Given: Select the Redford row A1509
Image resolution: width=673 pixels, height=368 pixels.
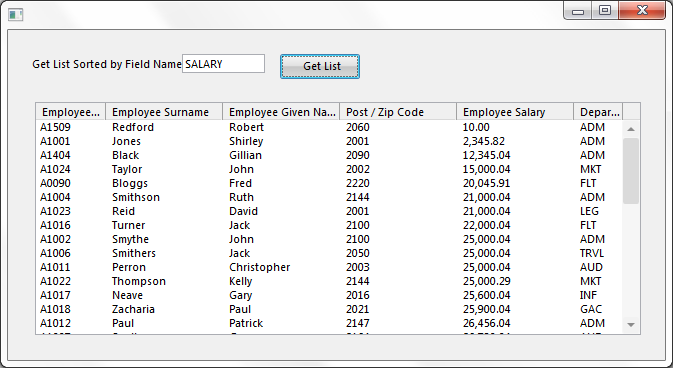Looking at the screenshot, I should point(329,127).
